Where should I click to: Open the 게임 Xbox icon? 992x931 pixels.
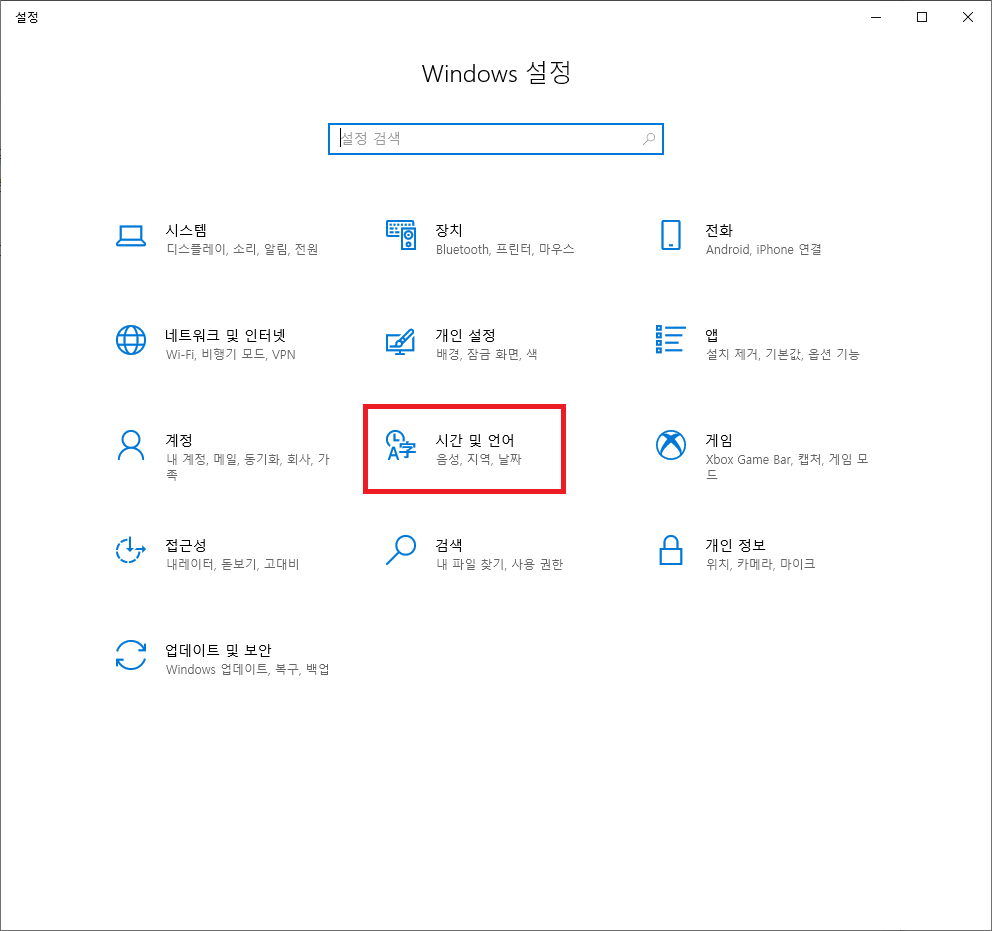click(671, 445)
